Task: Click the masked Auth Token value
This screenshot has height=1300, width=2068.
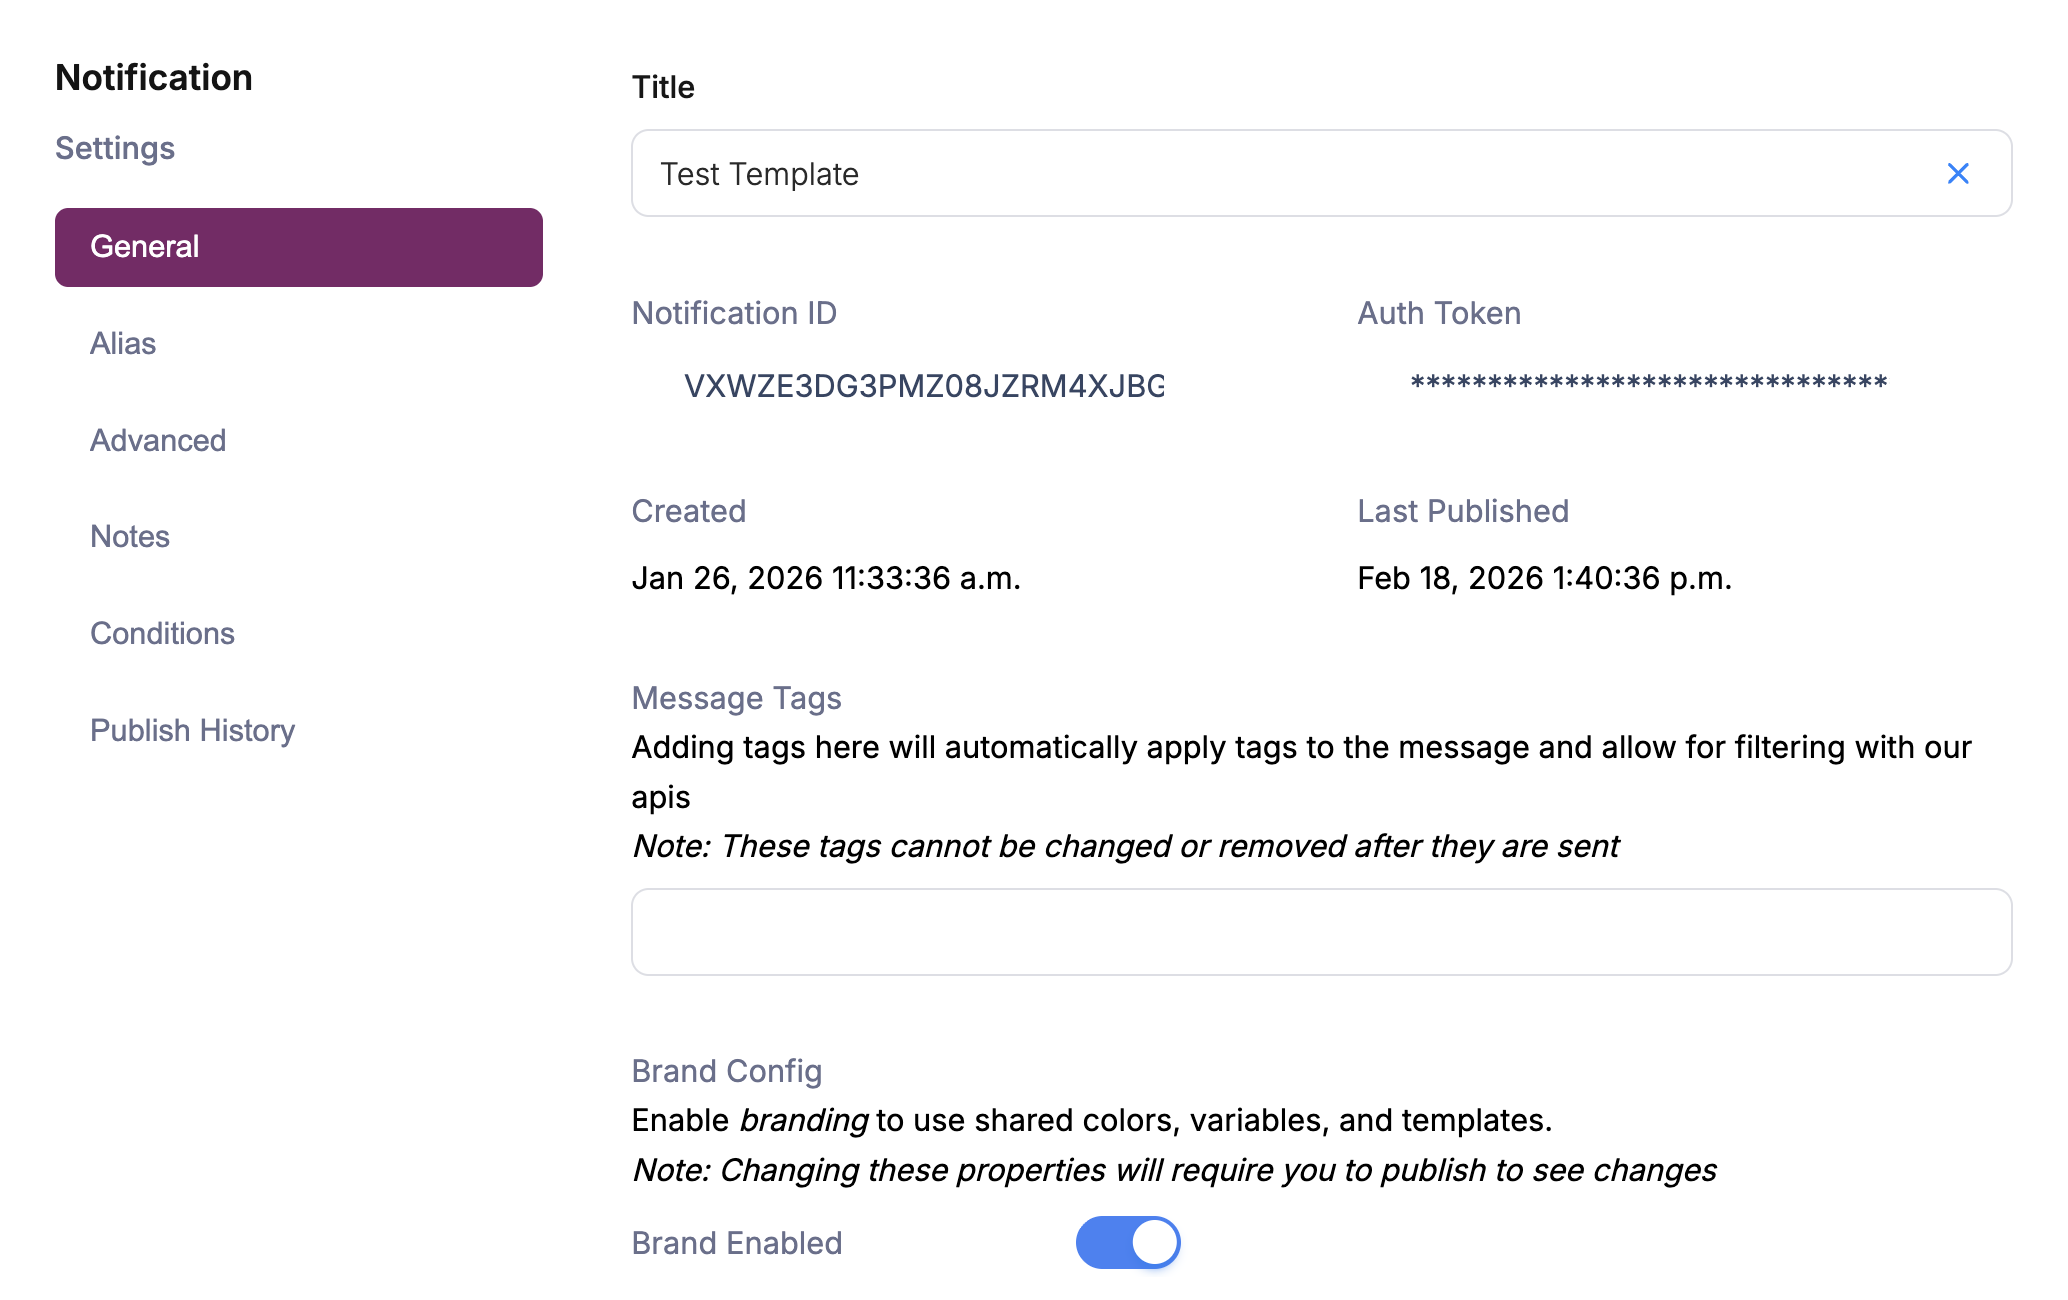Action: coord(1648,384)
